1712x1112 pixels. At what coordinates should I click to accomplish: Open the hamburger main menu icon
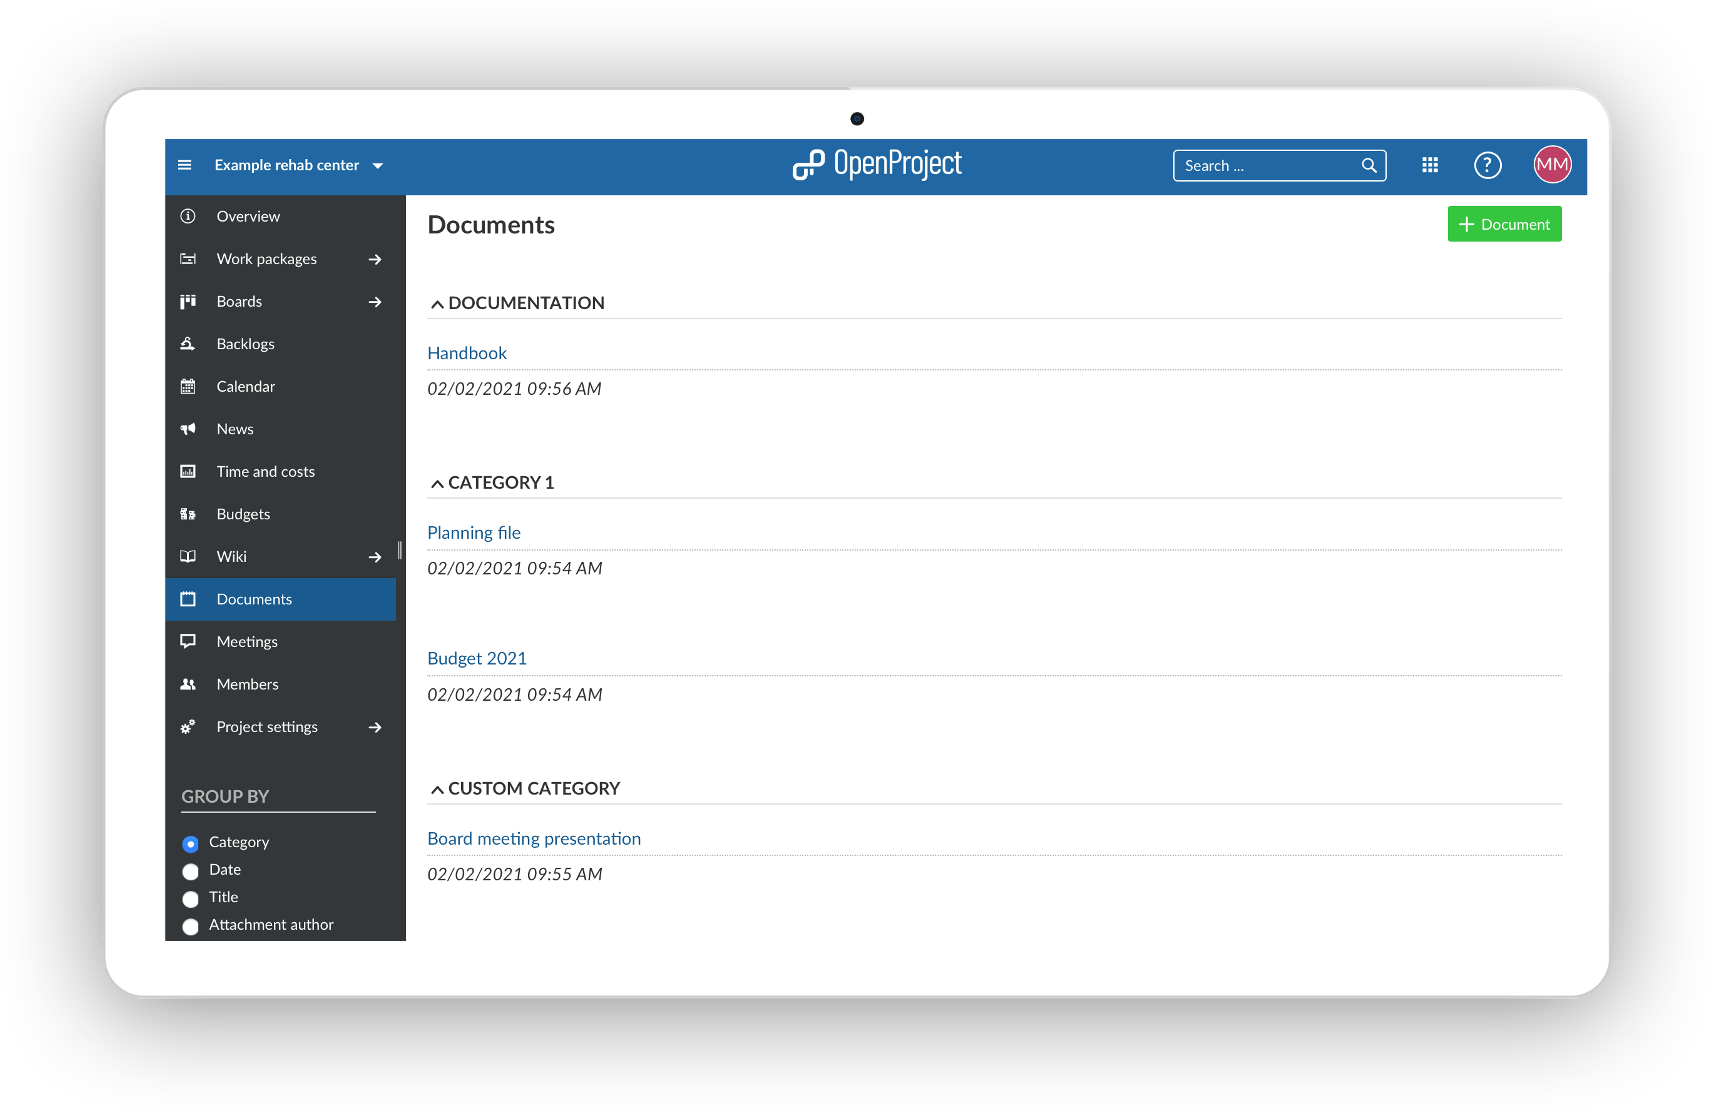pos(185,165)
